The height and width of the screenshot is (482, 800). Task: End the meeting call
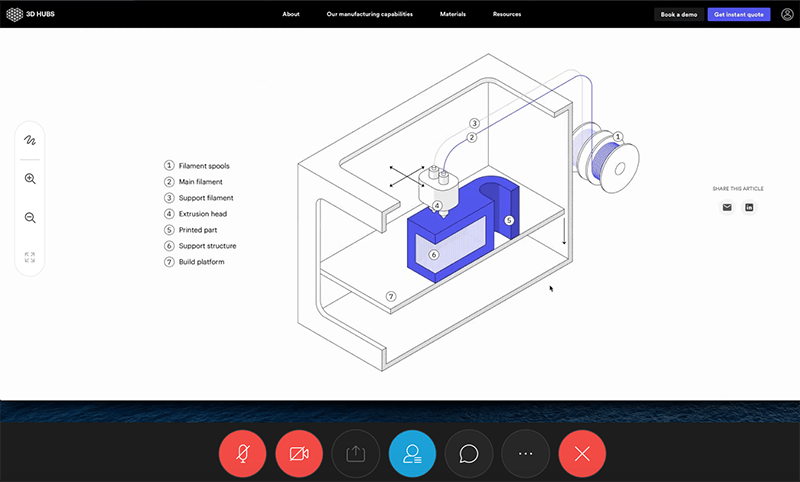[583, 453]
